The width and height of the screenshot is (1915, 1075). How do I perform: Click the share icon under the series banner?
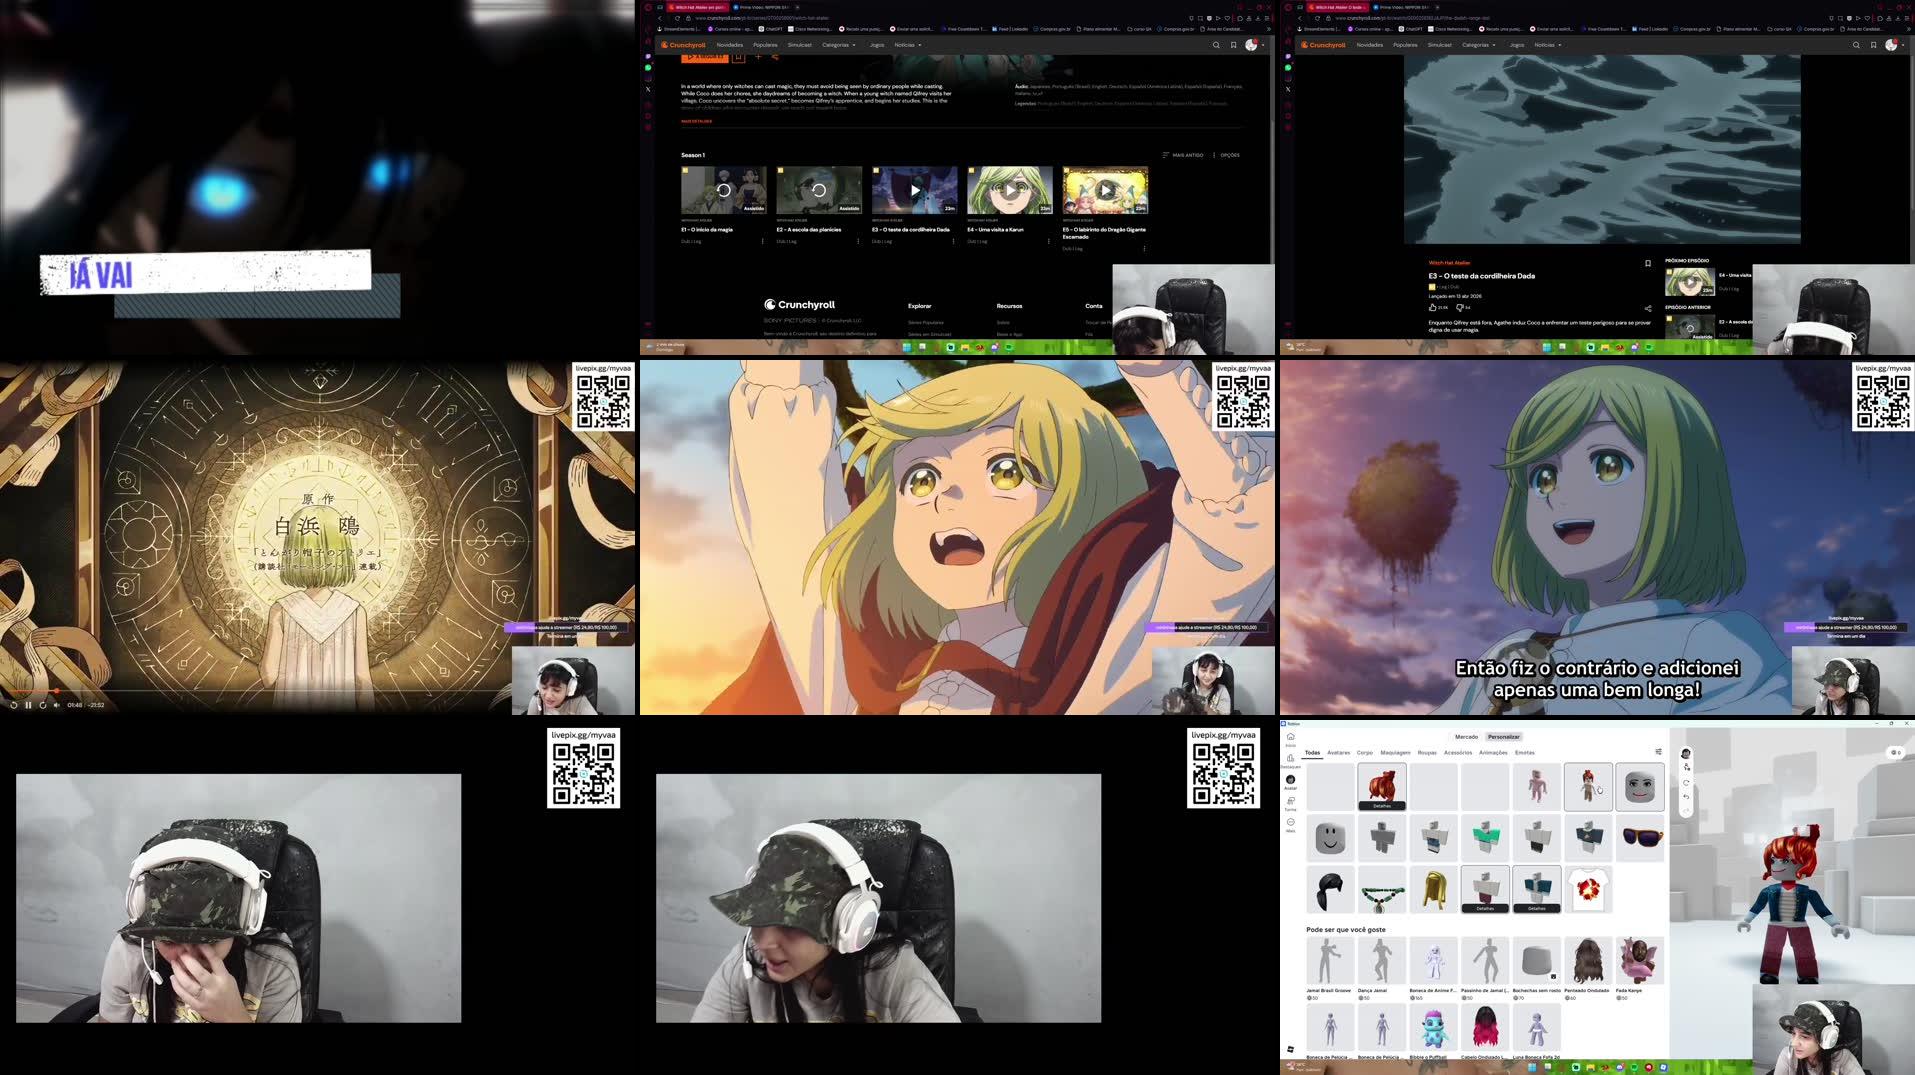coord(775,57)
